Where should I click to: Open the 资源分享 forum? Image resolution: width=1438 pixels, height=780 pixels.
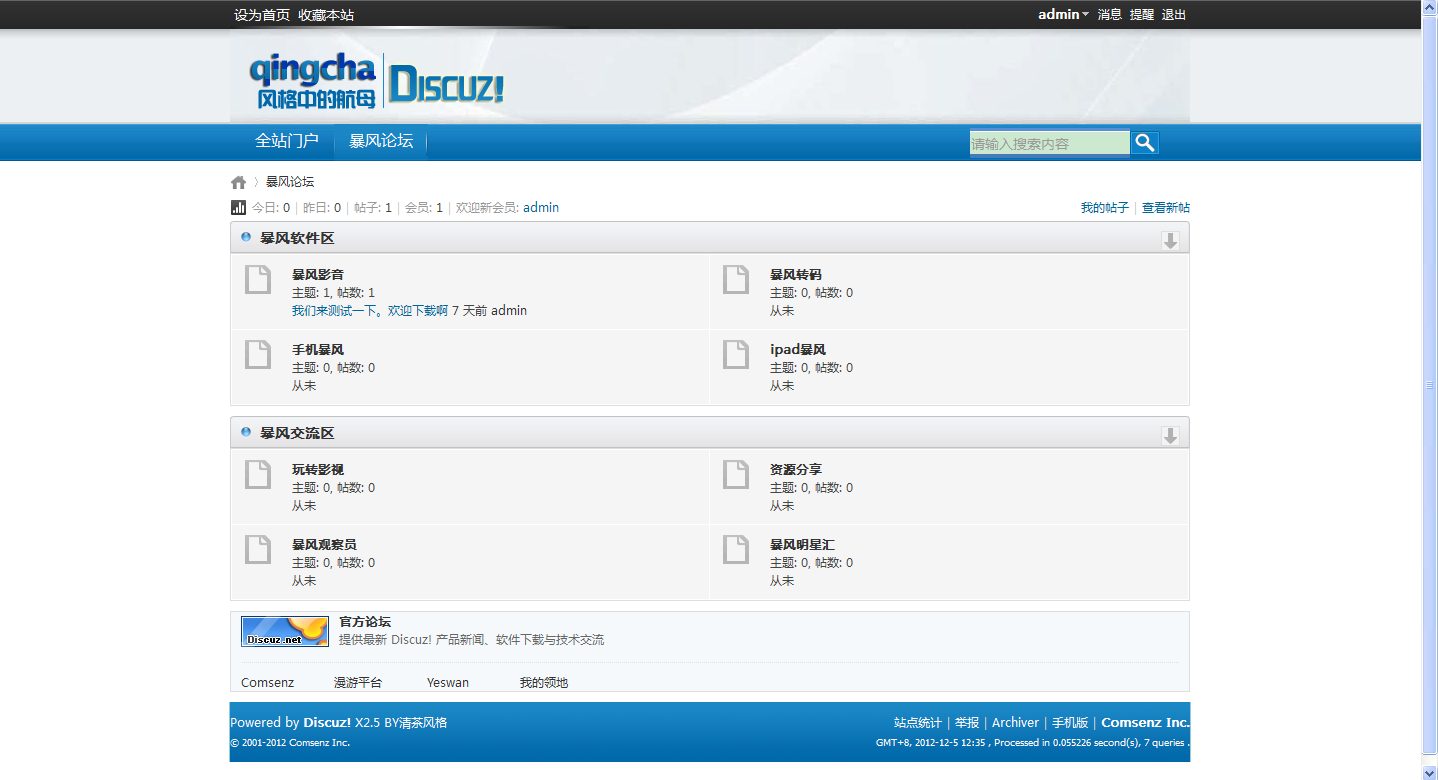796,469
